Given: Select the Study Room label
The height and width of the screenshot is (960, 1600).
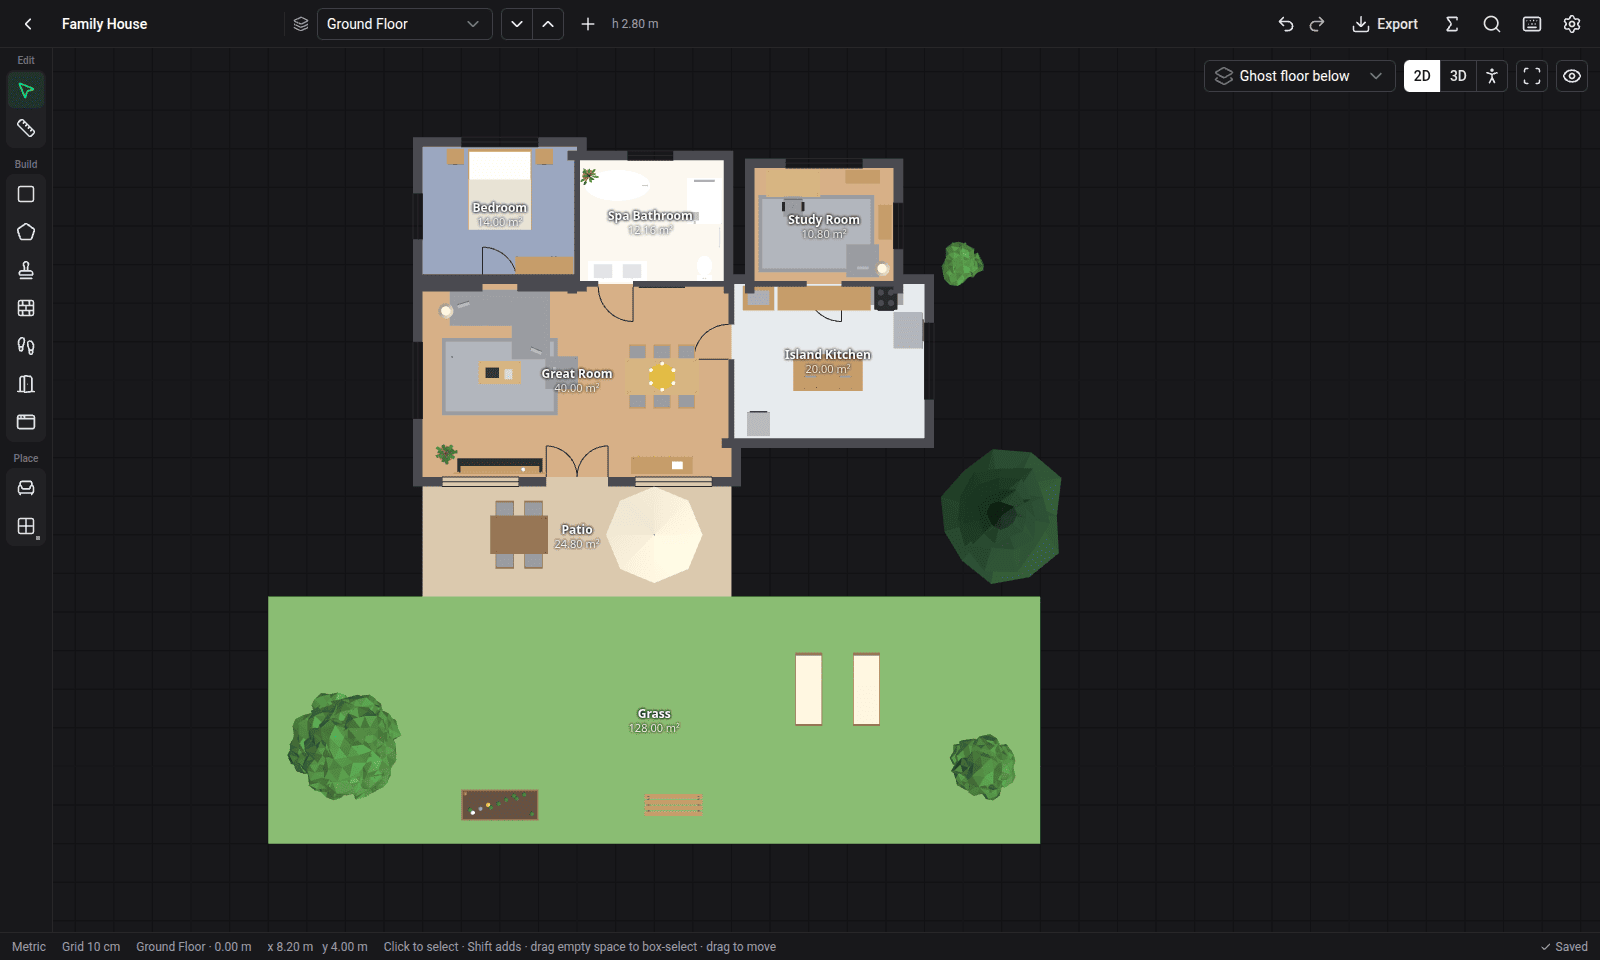Looking at the screenshot, I should [x=823, y=220].
